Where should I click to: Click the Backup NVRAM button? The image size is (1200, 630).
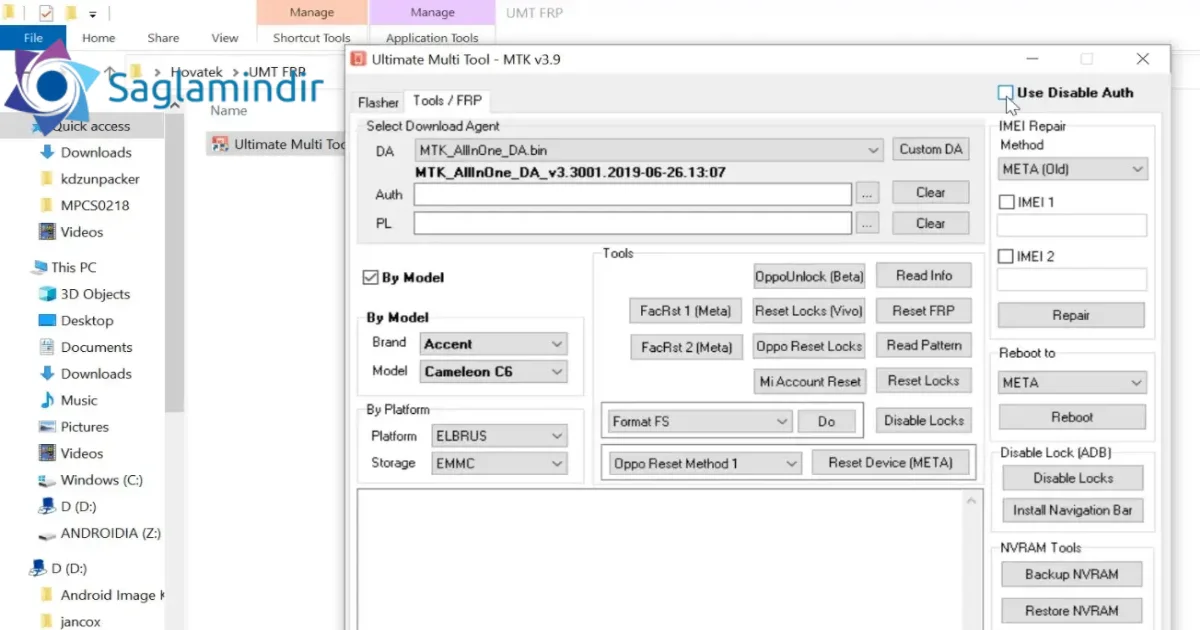pos(1072,575)
